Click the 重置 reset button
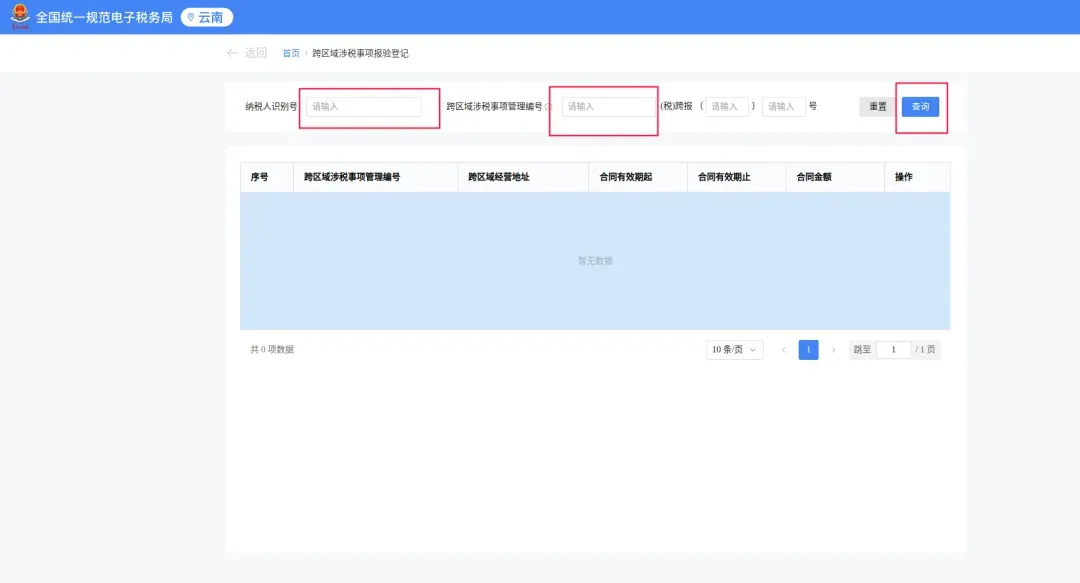 [878, 107]
